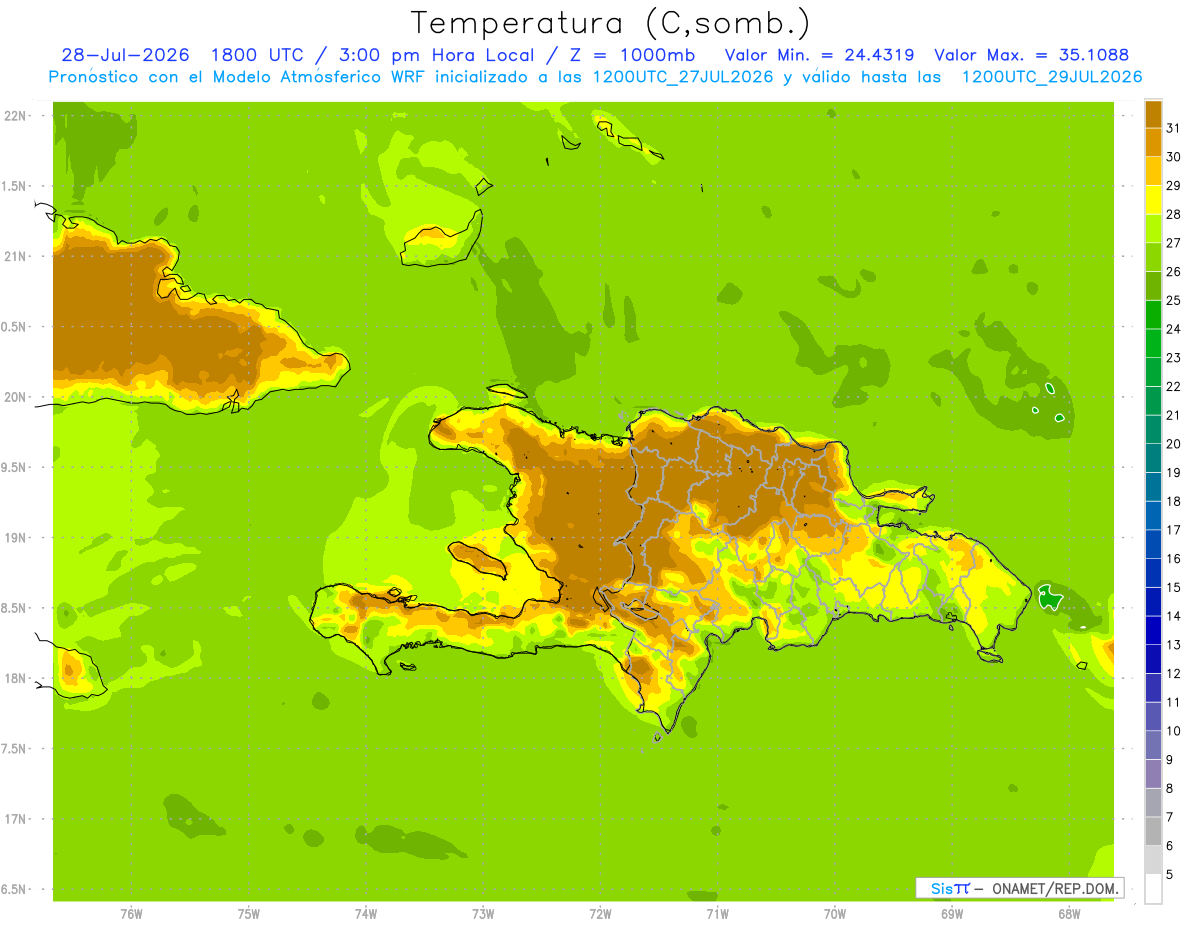Click the '31' label on the color scale
This screenshot has height=927, width=1200.
(1173, 128)
